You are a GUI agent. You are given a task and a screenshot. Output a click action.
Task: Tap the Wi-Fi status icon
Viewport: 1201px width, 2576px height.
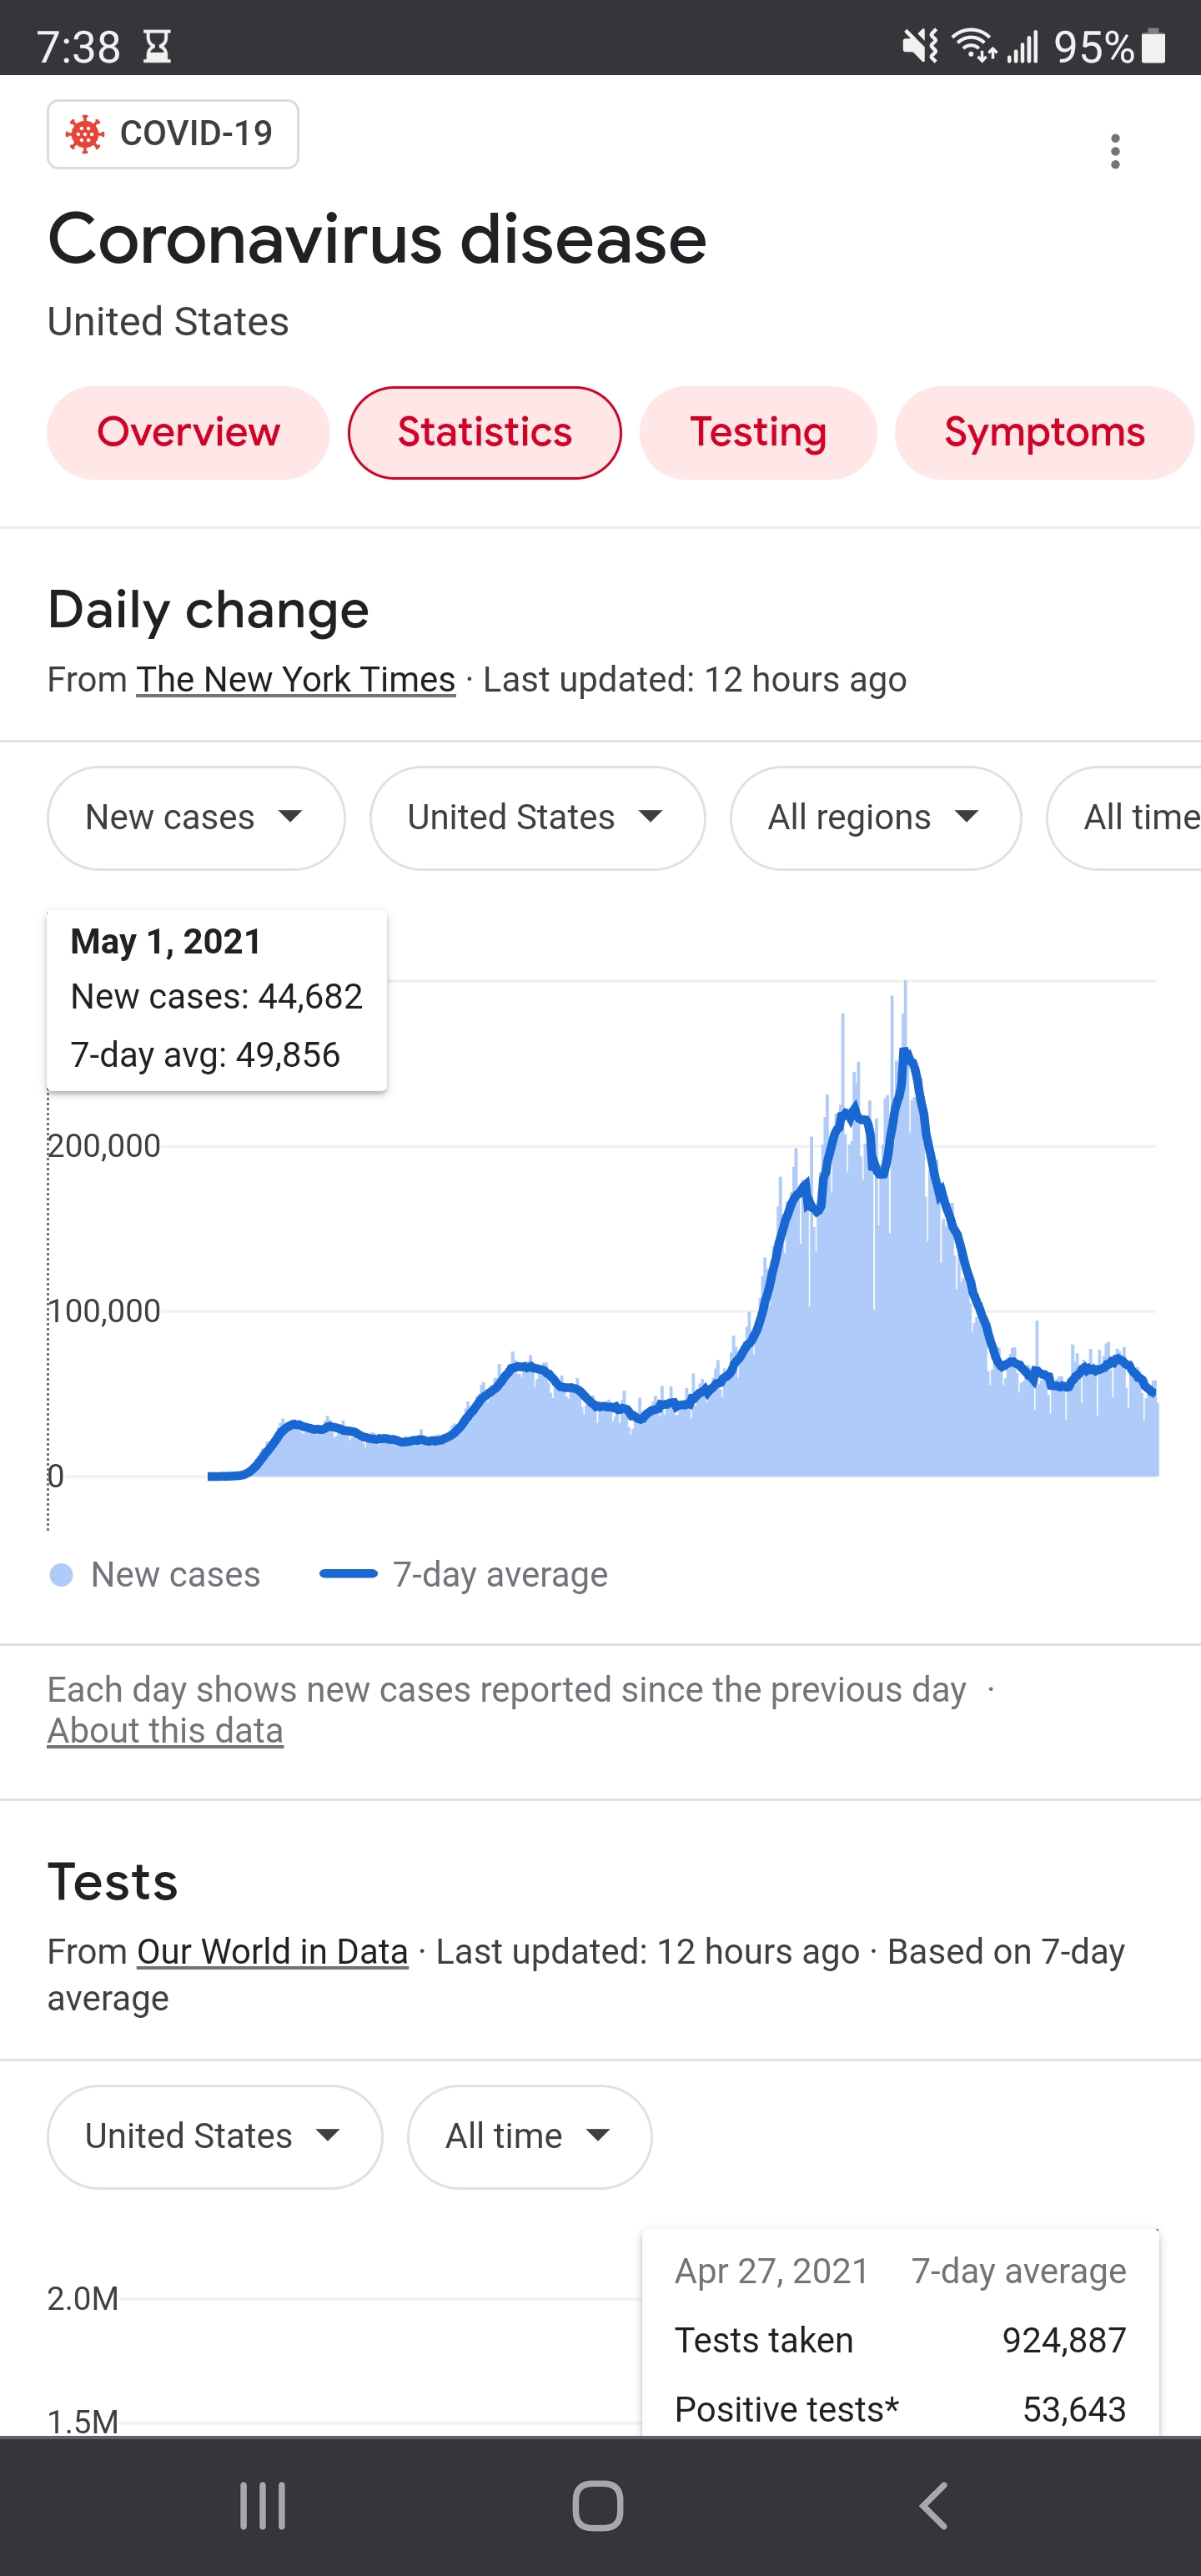[974, 45]
